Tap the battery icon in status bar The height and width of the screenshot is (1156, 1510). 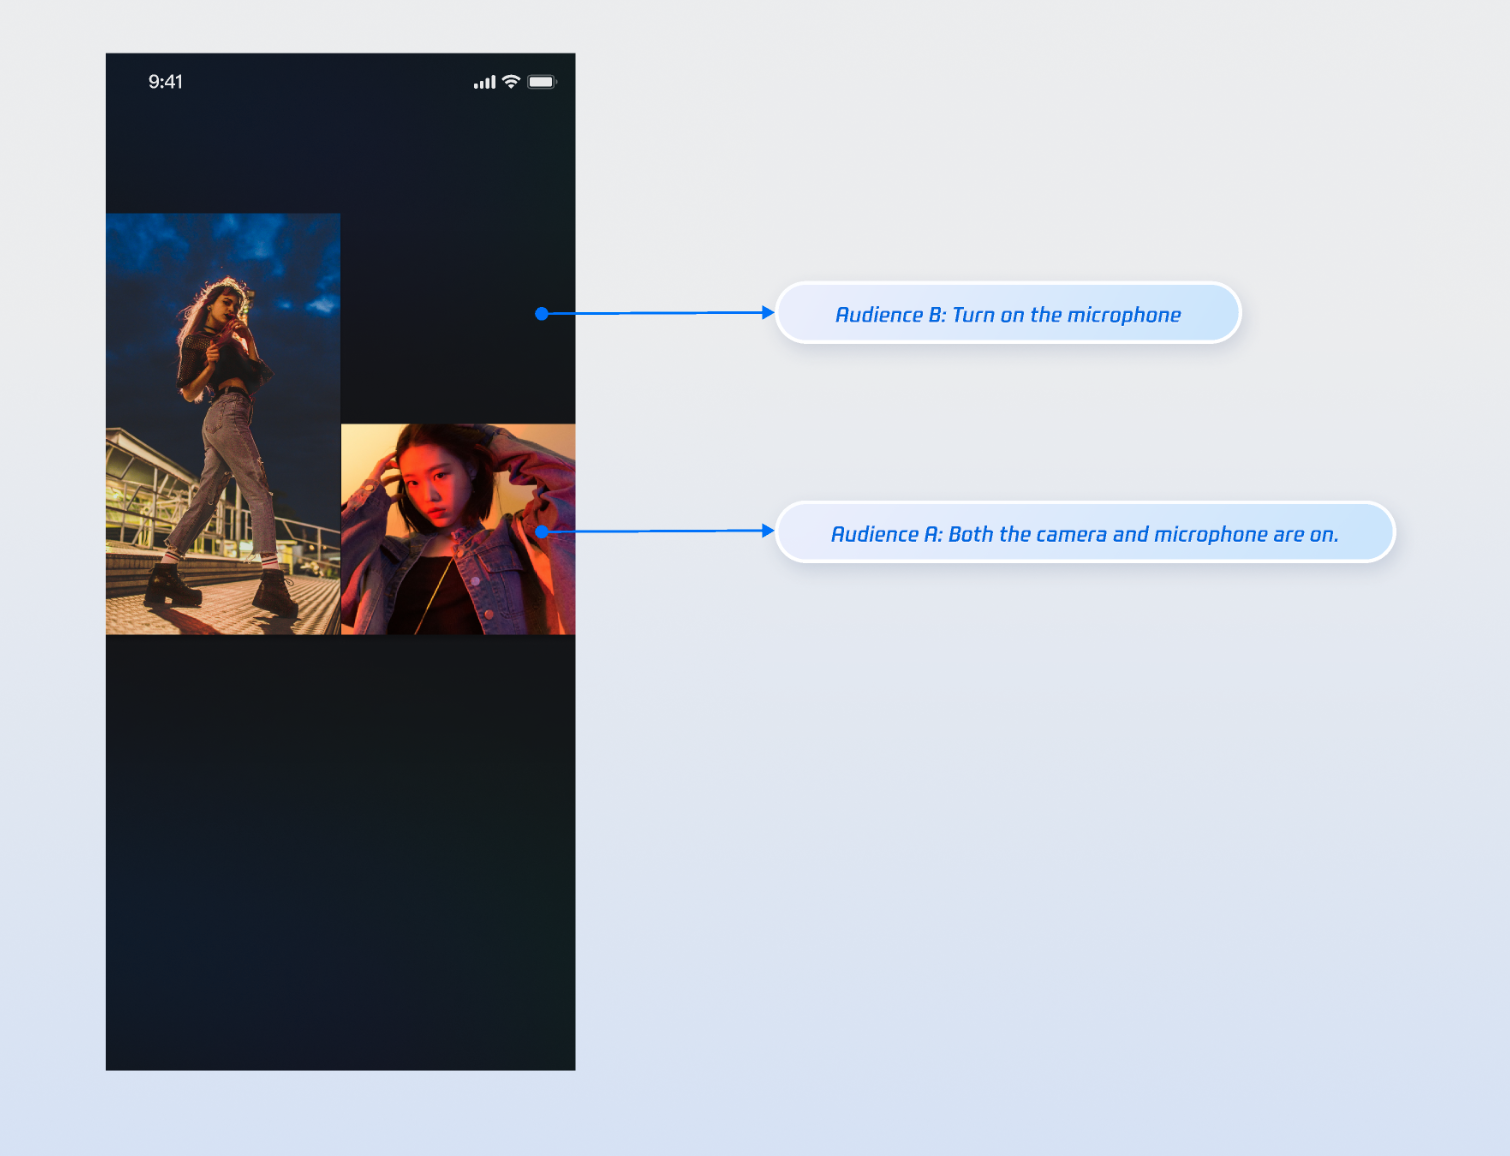click(x=541, y=82)
